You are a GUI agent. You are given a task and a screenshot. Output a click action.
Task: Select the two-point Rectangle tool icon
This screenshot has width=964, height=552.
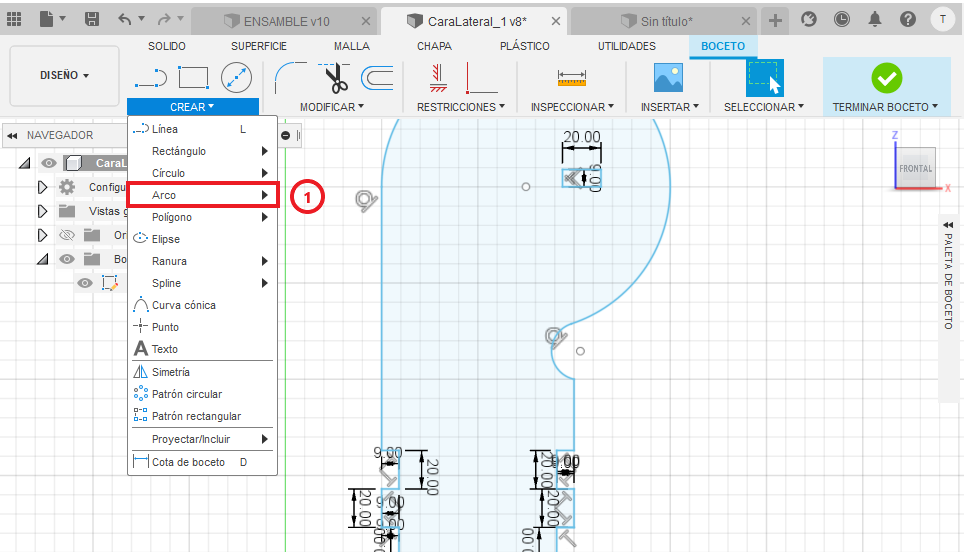tap(193, 78)
